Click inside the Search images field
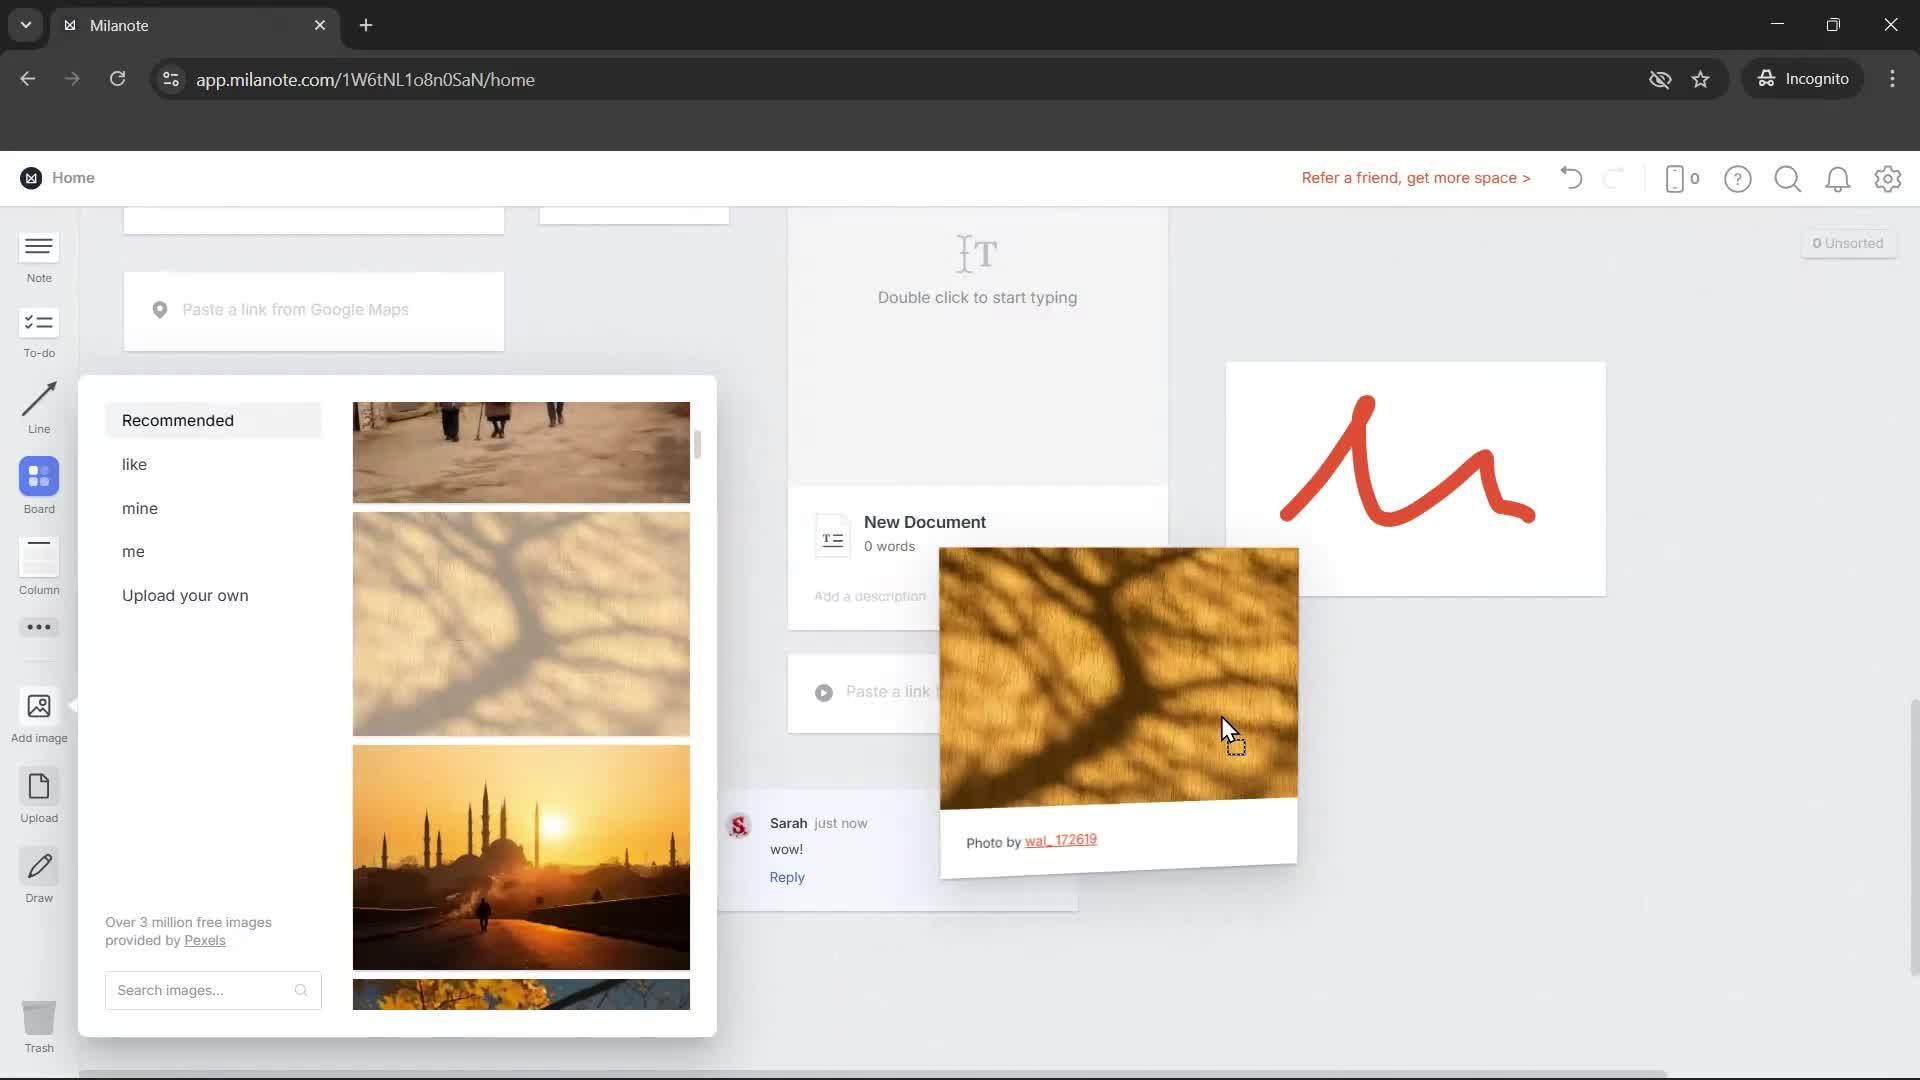 (x=200, y=990)
